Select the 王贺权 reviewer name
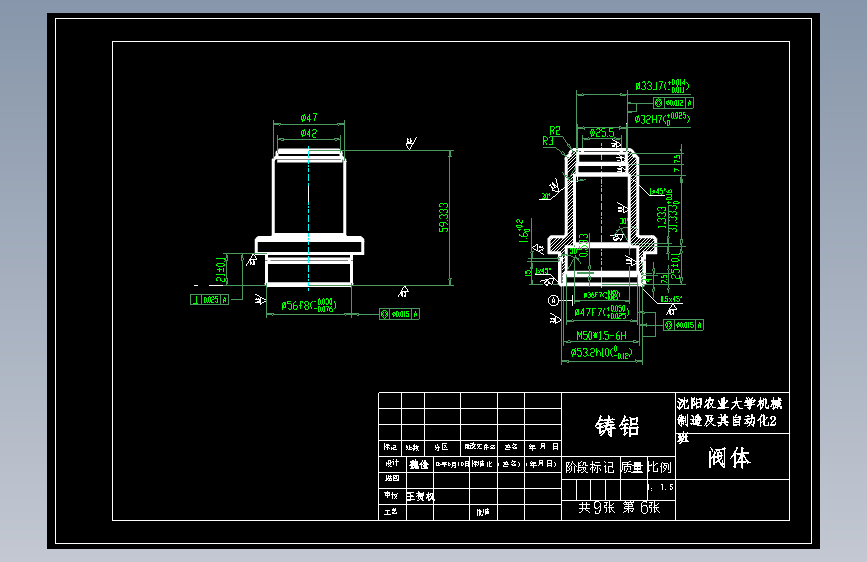This screenshot has width=867, height=562. point(421,497)
